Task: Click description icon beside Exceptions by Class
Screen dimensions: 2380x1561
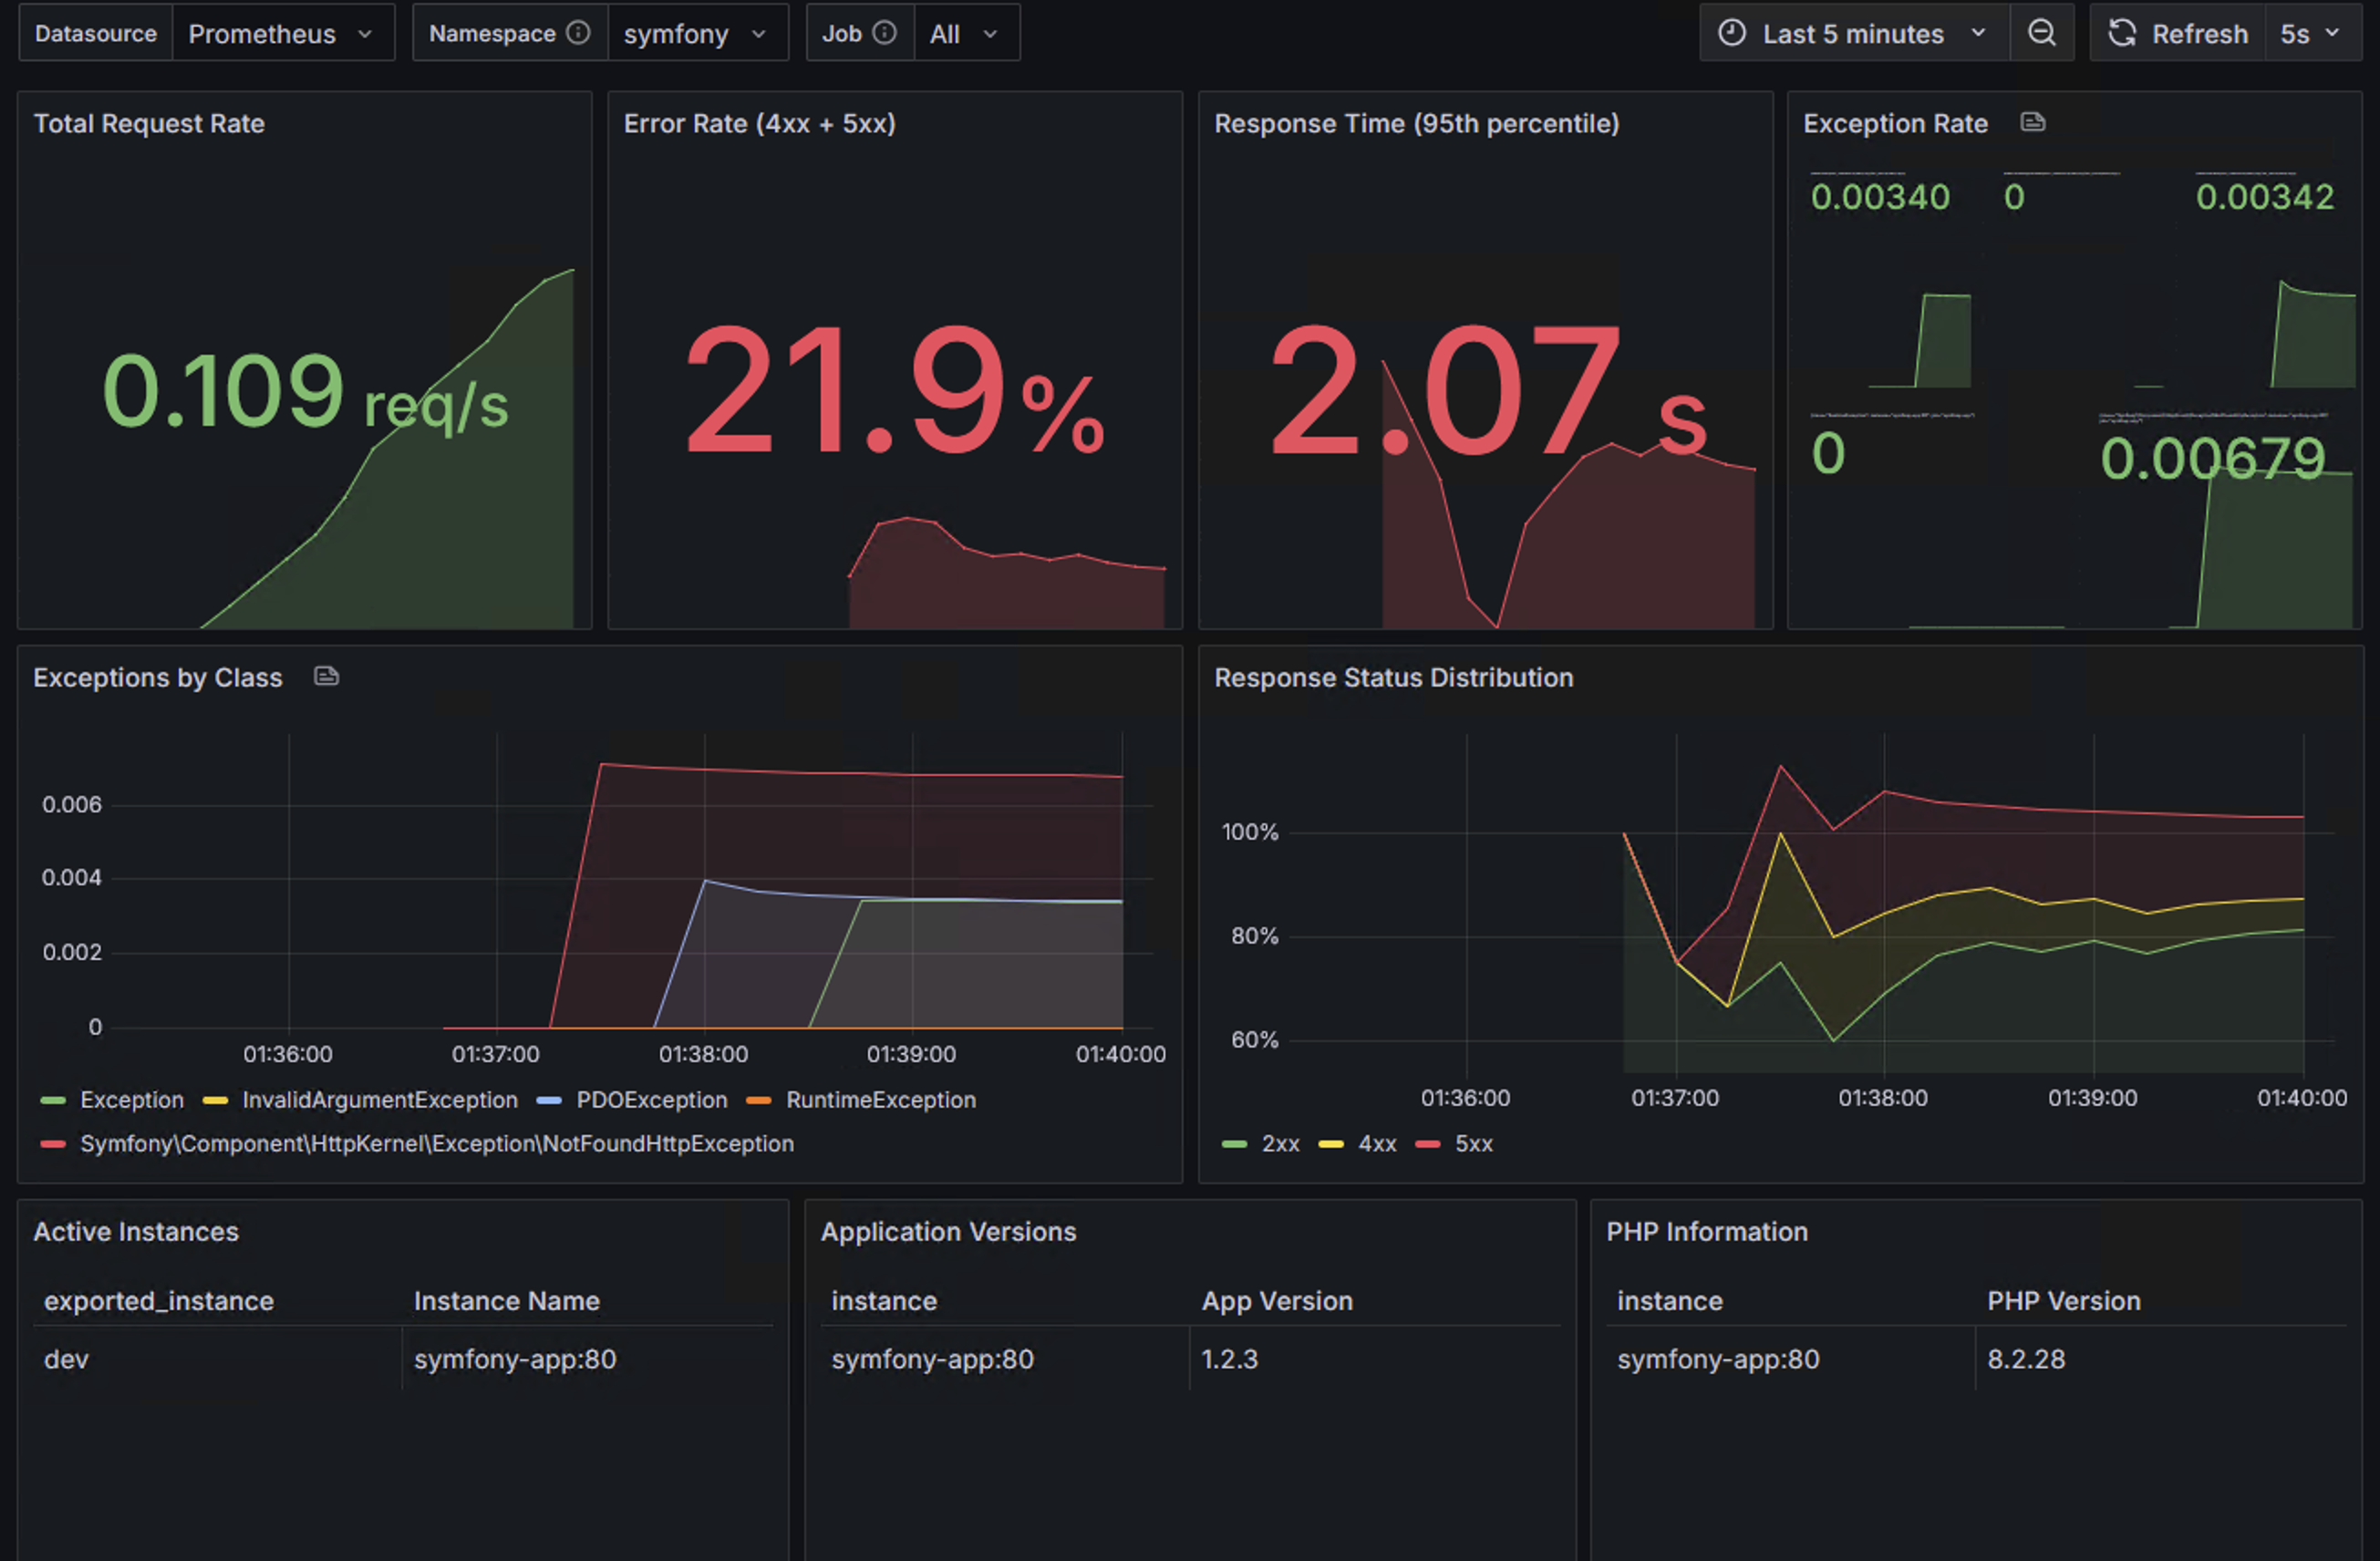Action: tap(326, 677)
